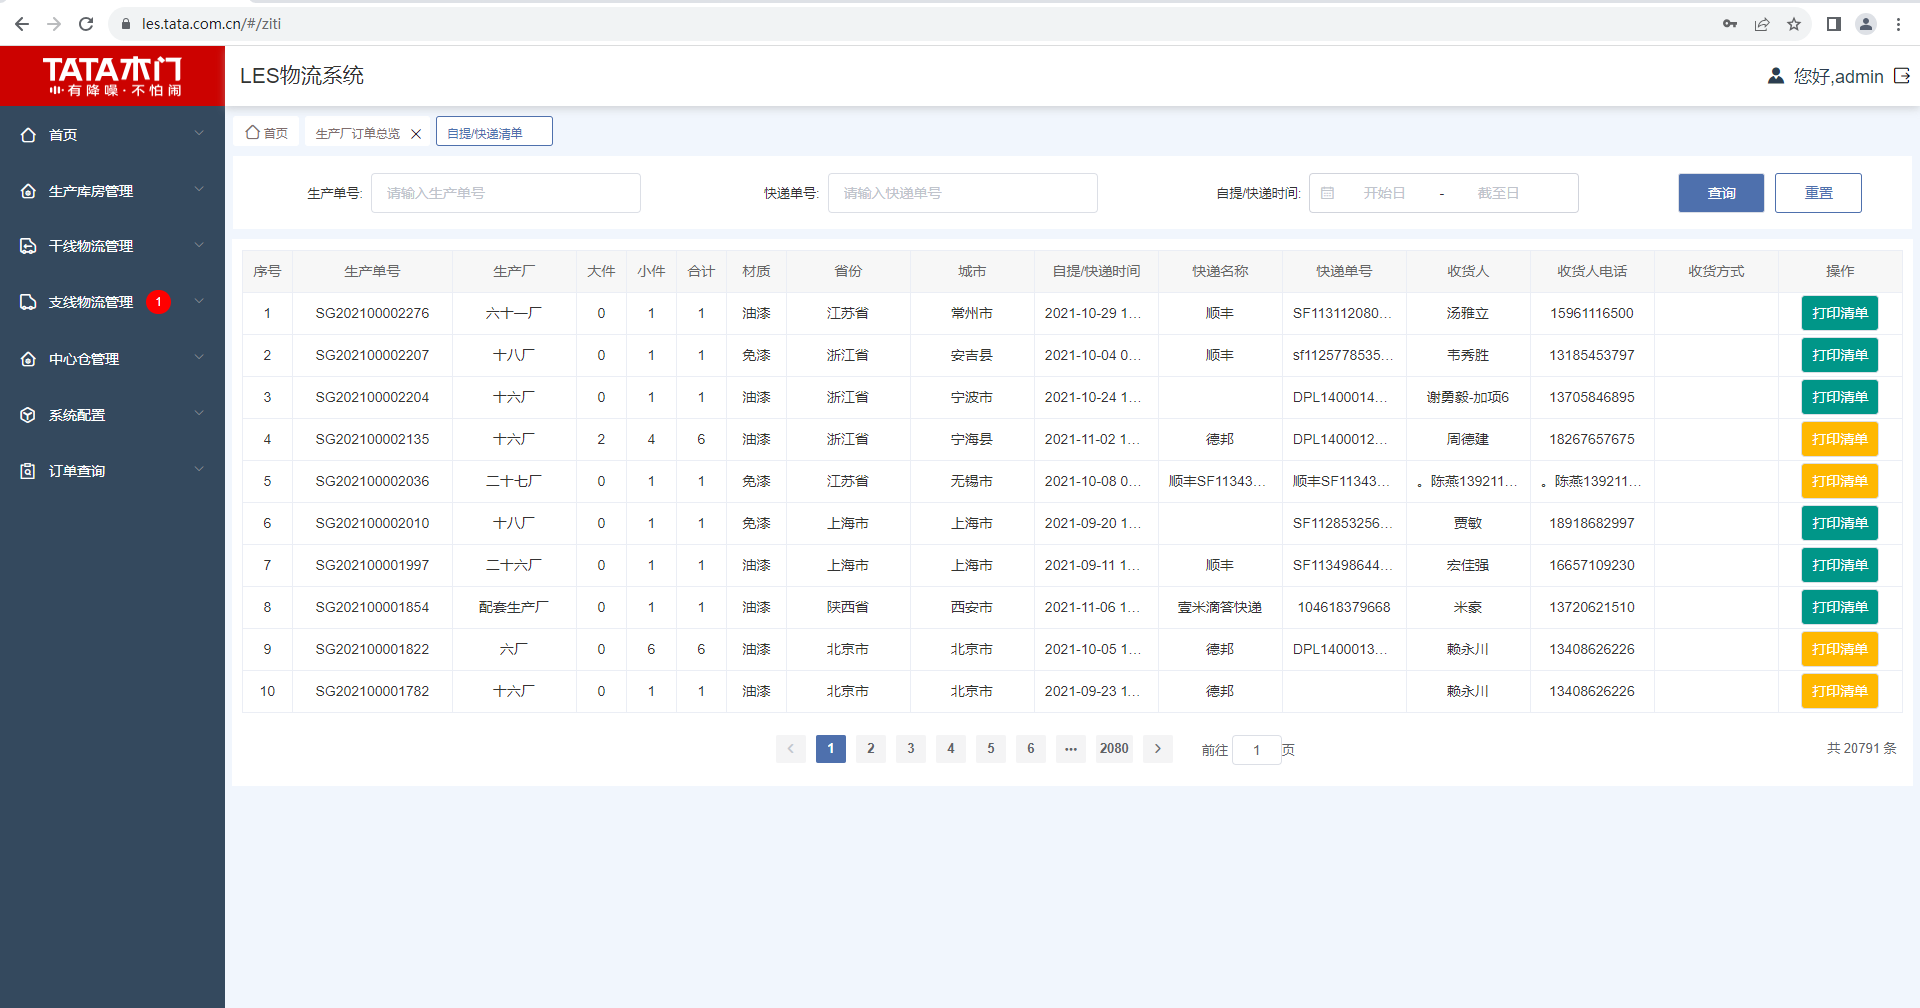This screenshot has width=1920, height=1008.
Task: Click the 支线物流管理 sidebar icon
Action: tap(28, 302)
